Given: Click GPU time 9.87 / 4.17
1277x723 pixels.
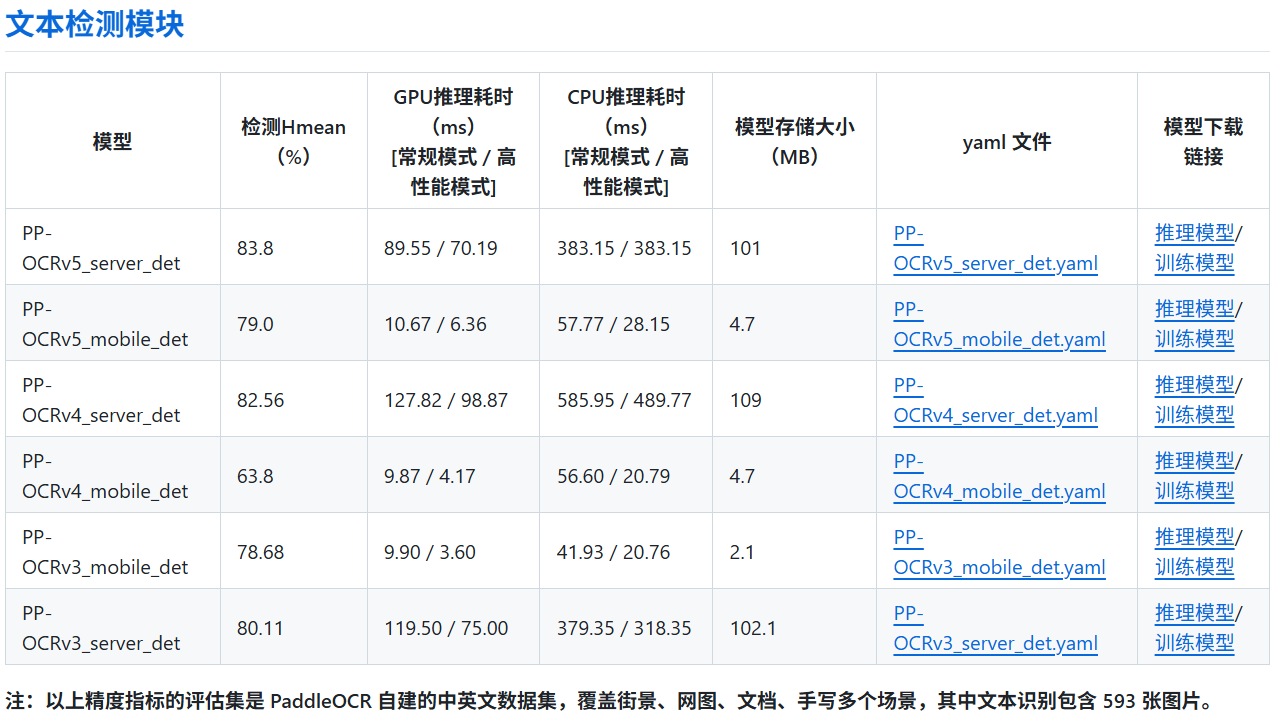Looking at the screenshot, I should click(x=430, y=476).
